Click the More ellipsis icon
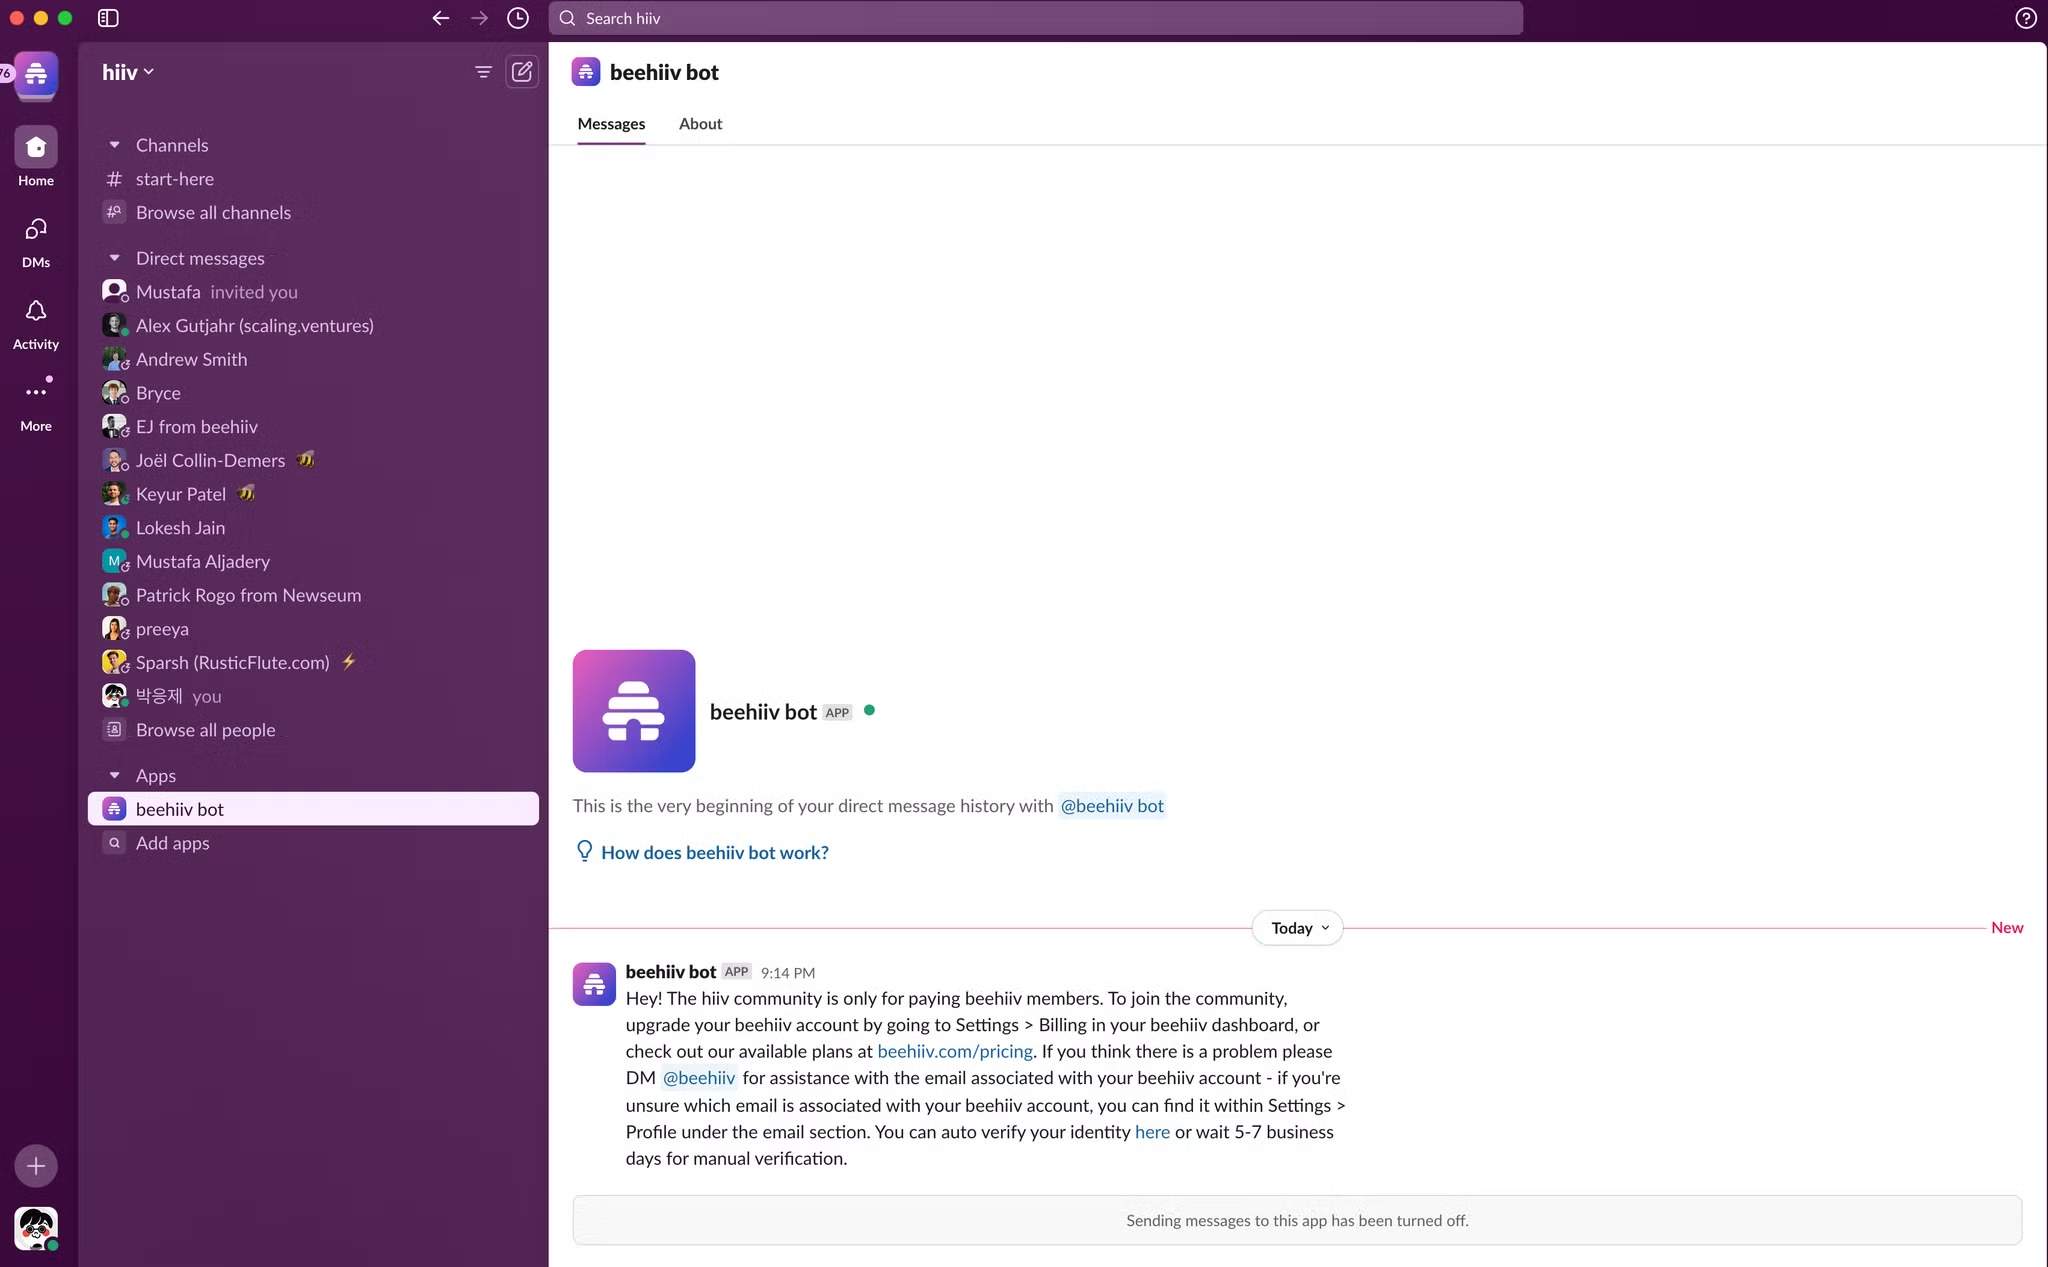 (x=36, y=392)
